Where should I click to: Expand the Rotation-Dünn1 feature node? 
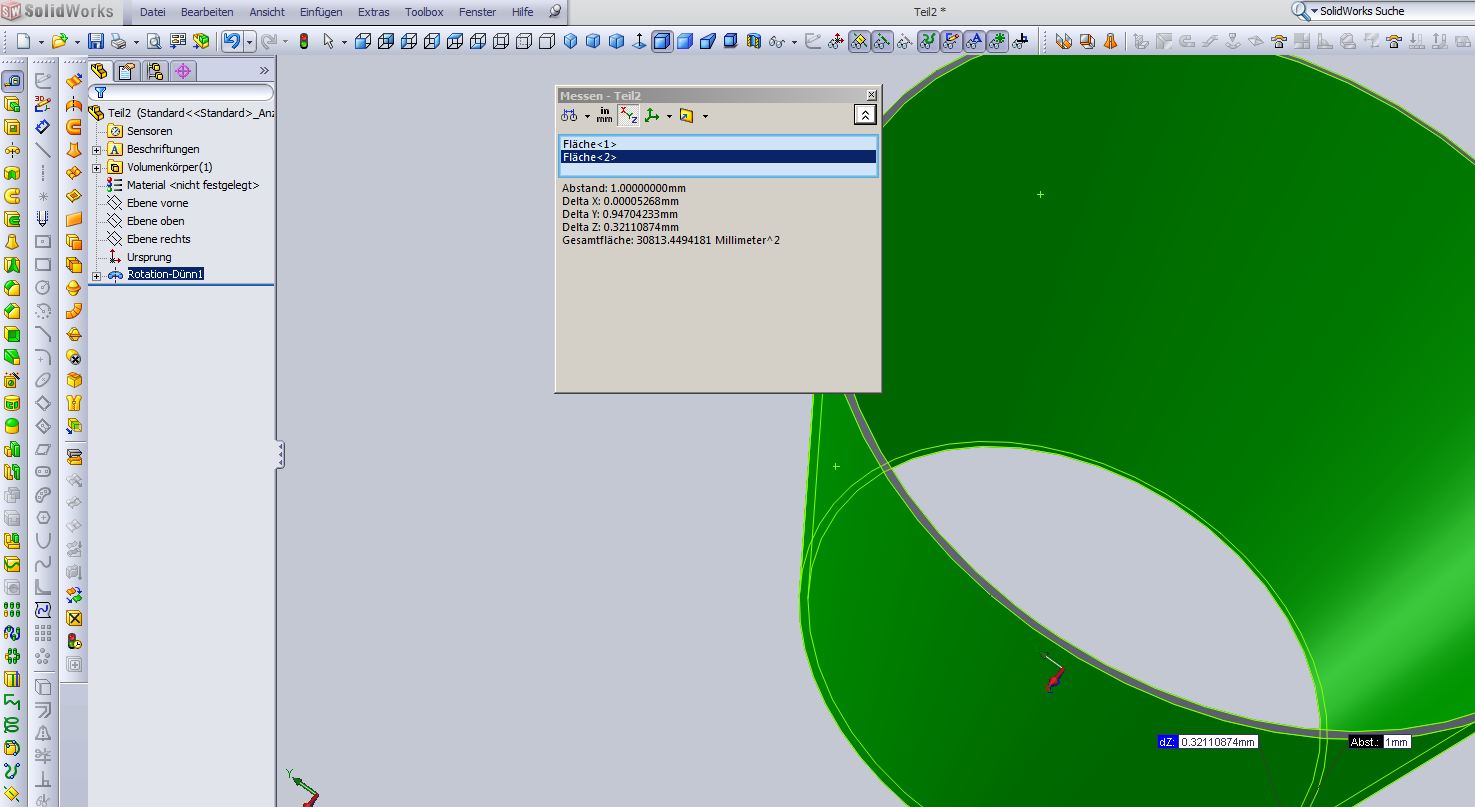point(97,276)
